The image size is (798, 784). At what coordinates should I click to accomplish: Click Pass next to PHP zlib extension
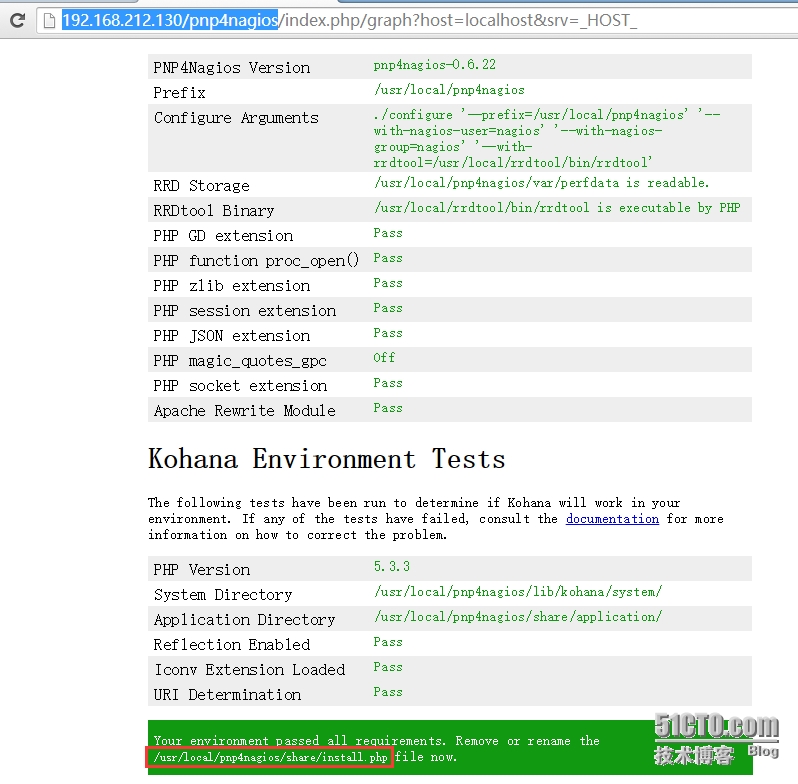[388, 283]
